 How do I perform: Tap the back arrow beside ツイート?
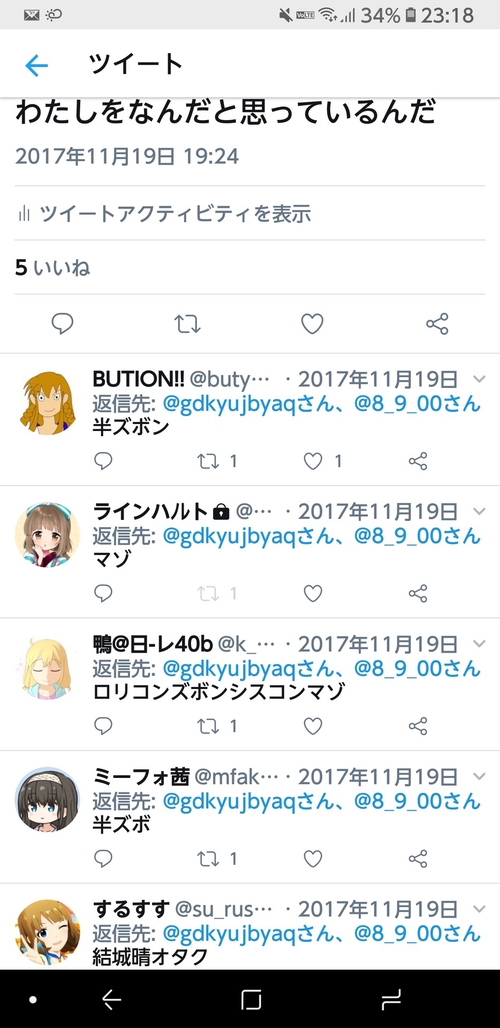coord(37,65)
